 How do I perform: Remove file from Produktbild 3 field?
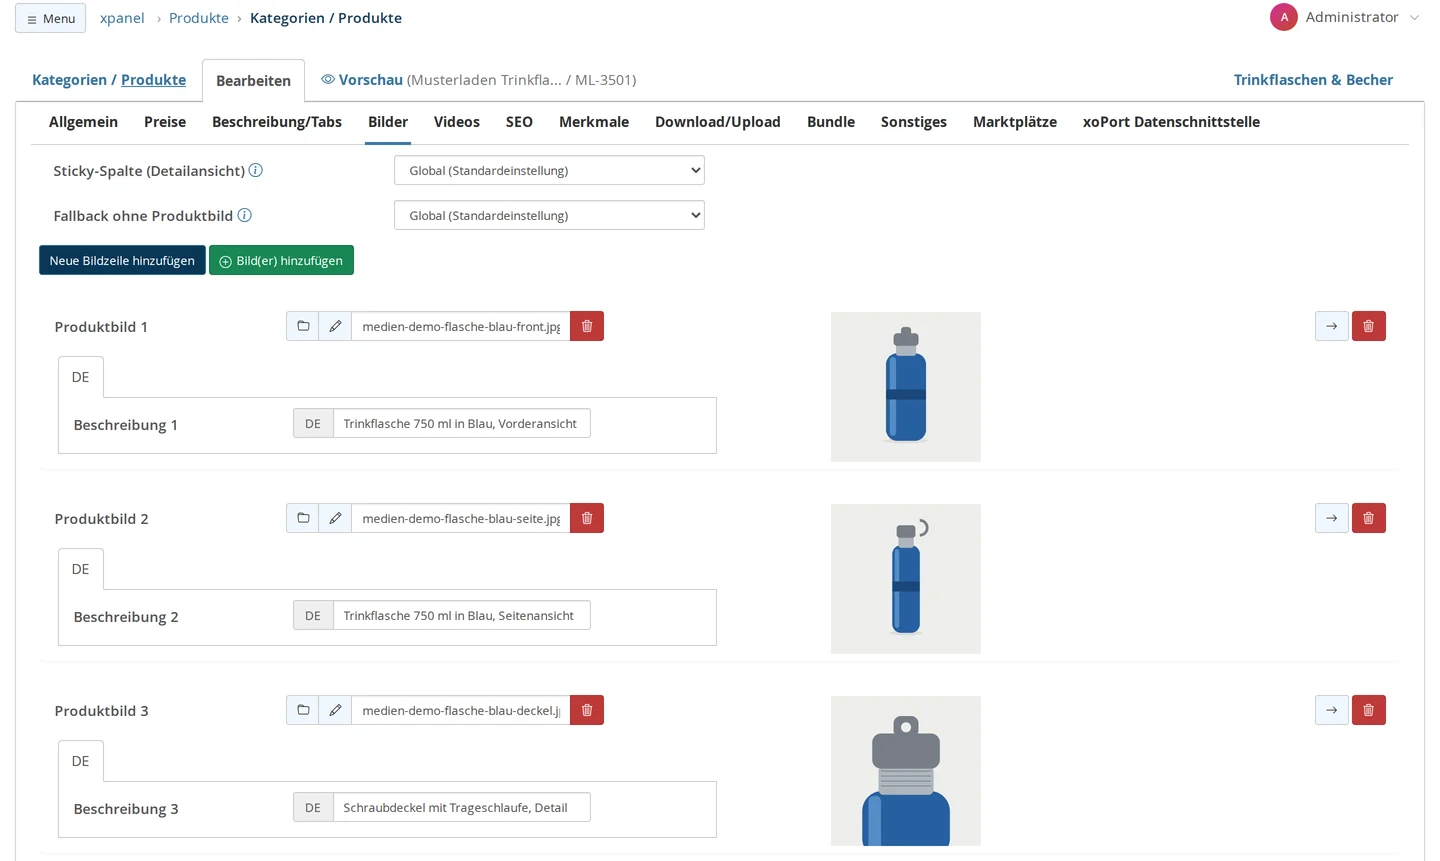point(587,710)
